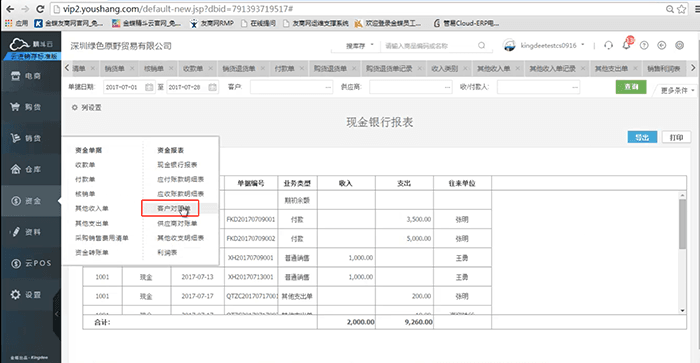700x363 pixels.
Task: Switch to the 销货退货单 tab
Action: (x=239, y=68)
